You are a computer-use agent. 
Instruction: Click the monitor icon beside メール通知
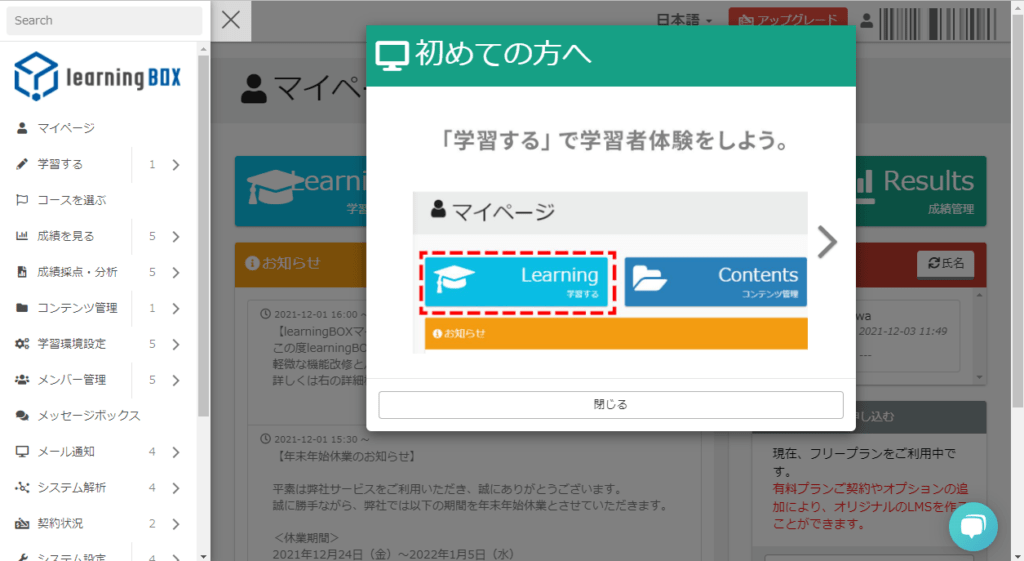tap(22, 451)
